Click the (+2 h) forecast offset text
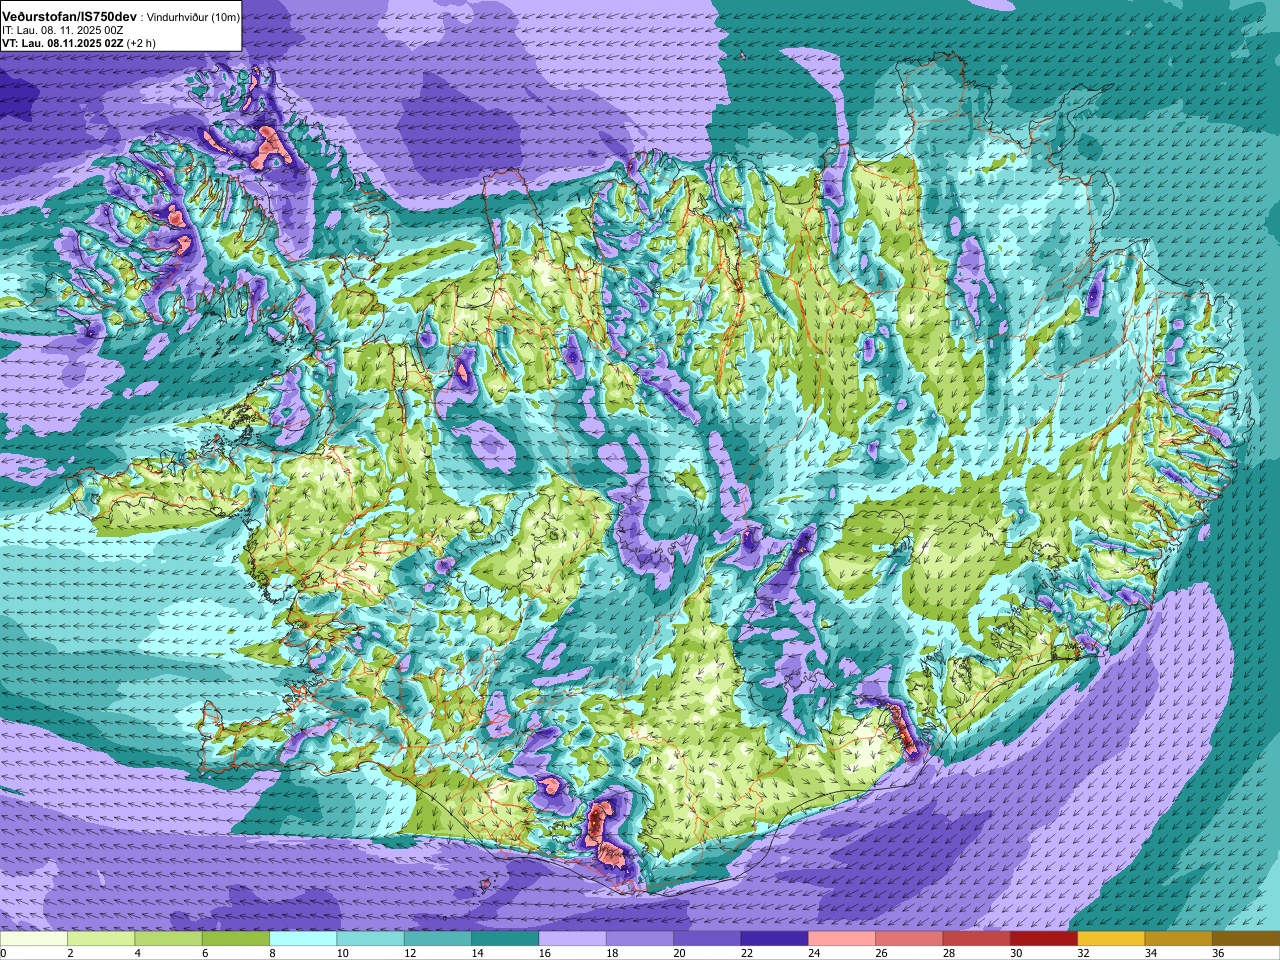1280x960 pixels. (142, 43)
